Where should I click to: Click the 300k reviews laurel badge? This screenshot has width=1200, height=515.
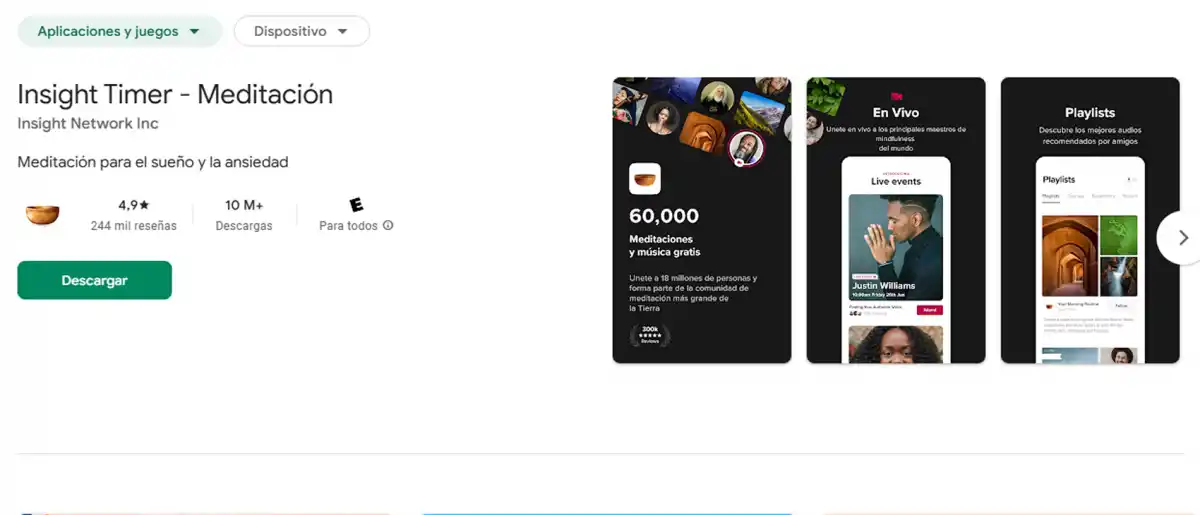coord(650,335)
